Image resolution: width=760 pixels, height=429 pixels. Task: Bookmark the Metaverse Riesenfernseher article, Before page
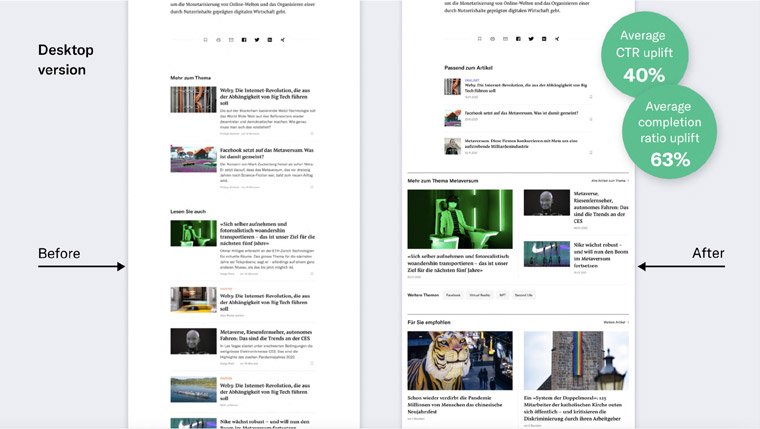pos(312,363)
